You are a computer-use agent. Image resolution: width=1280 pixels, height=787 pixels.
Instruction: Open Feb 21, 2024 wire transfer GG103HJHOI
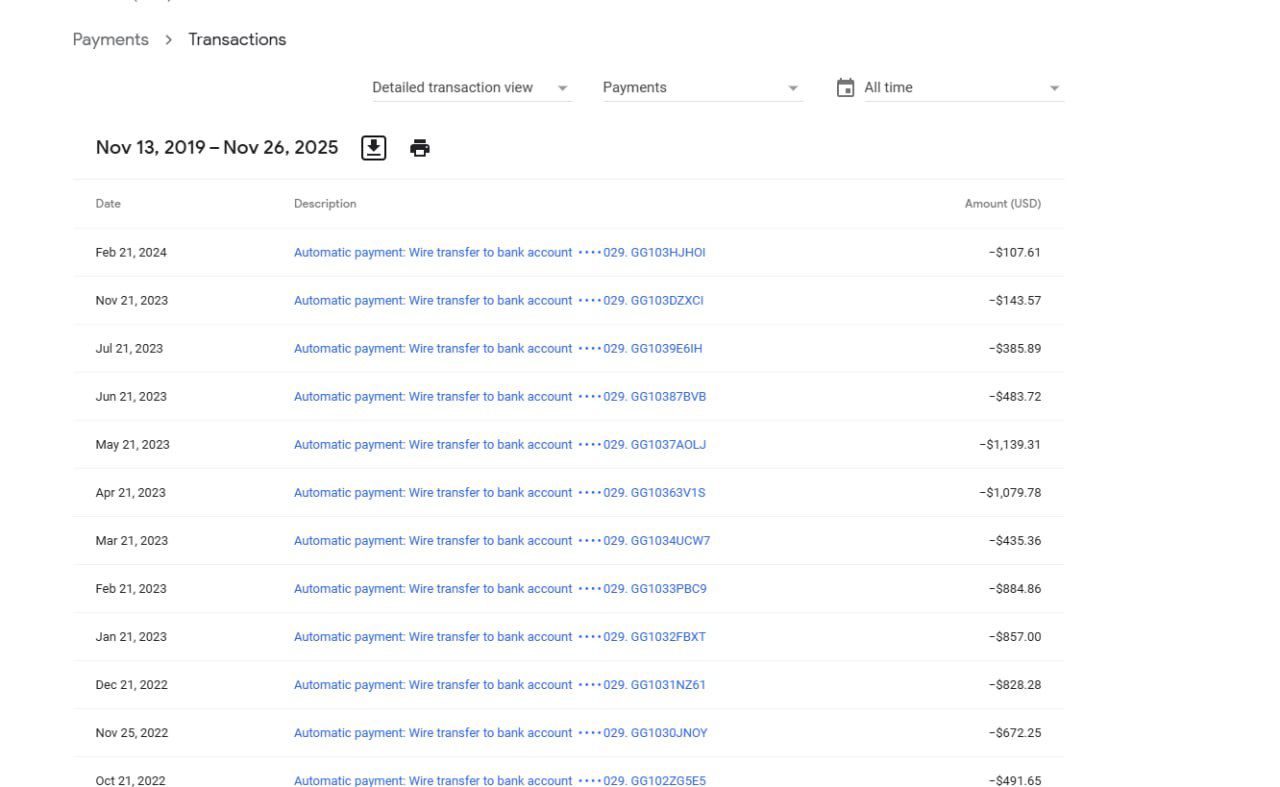coord(499,253)
